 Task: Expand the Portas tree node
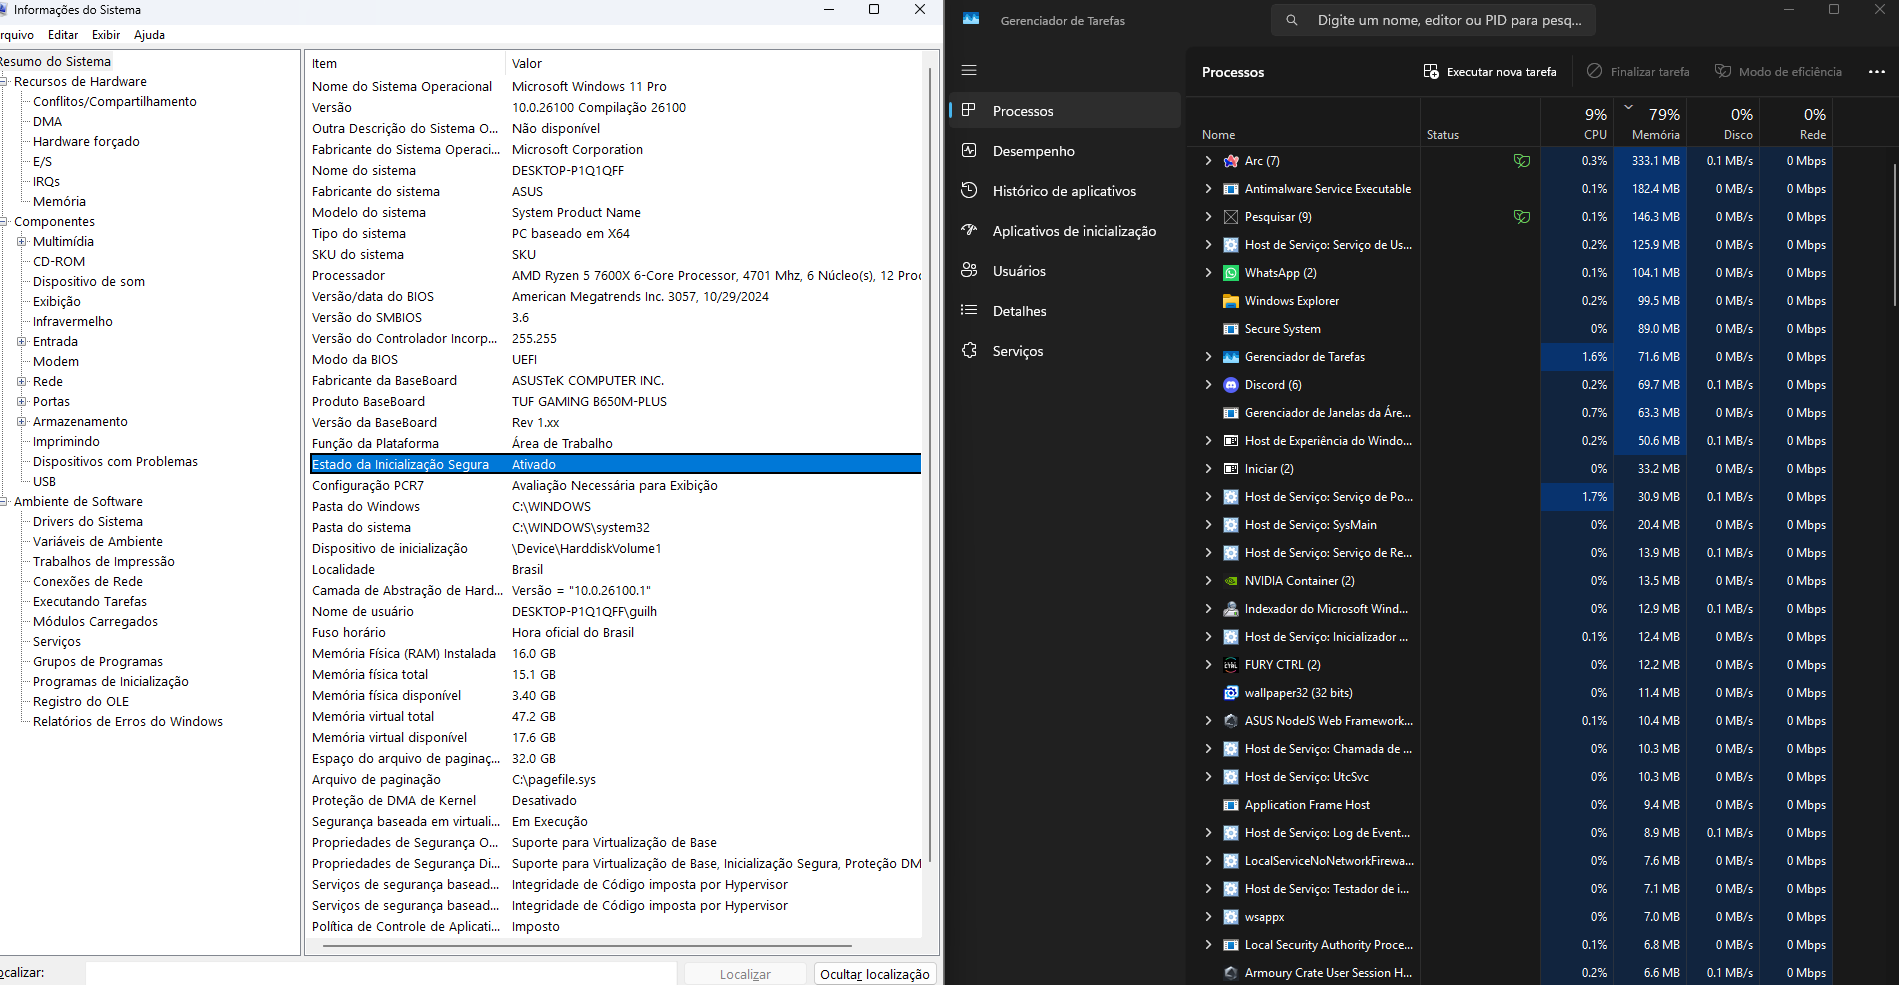coord(22,401)
